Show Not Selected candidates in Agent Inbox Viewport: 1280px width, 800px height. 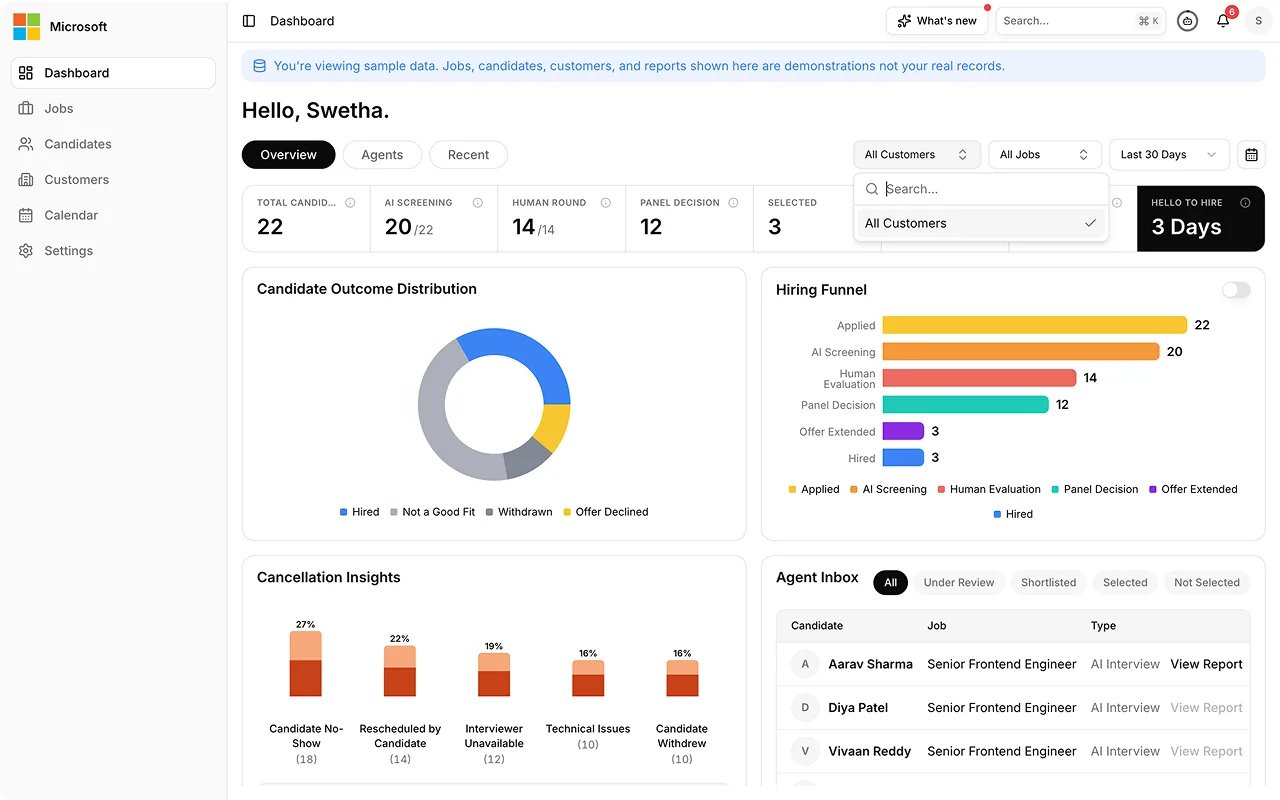tap(1206, 583)
